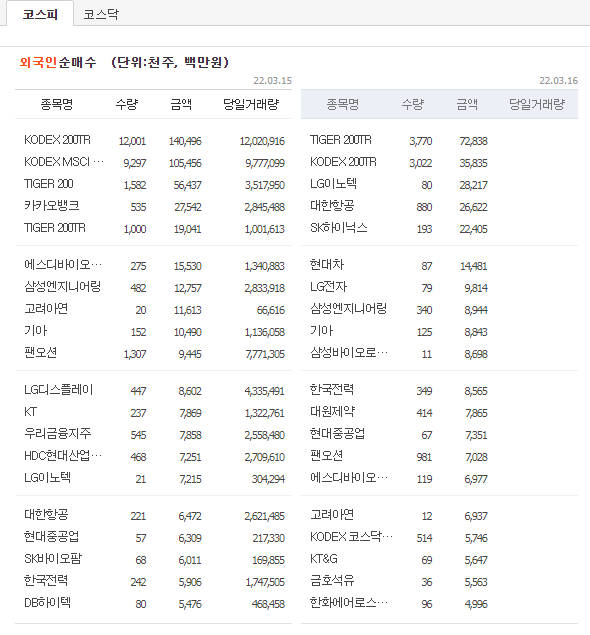Click 삼성엔지니어링 in the 22.03.15 table
This screenshot has width=590, height=635.
(x=62, y=287)
